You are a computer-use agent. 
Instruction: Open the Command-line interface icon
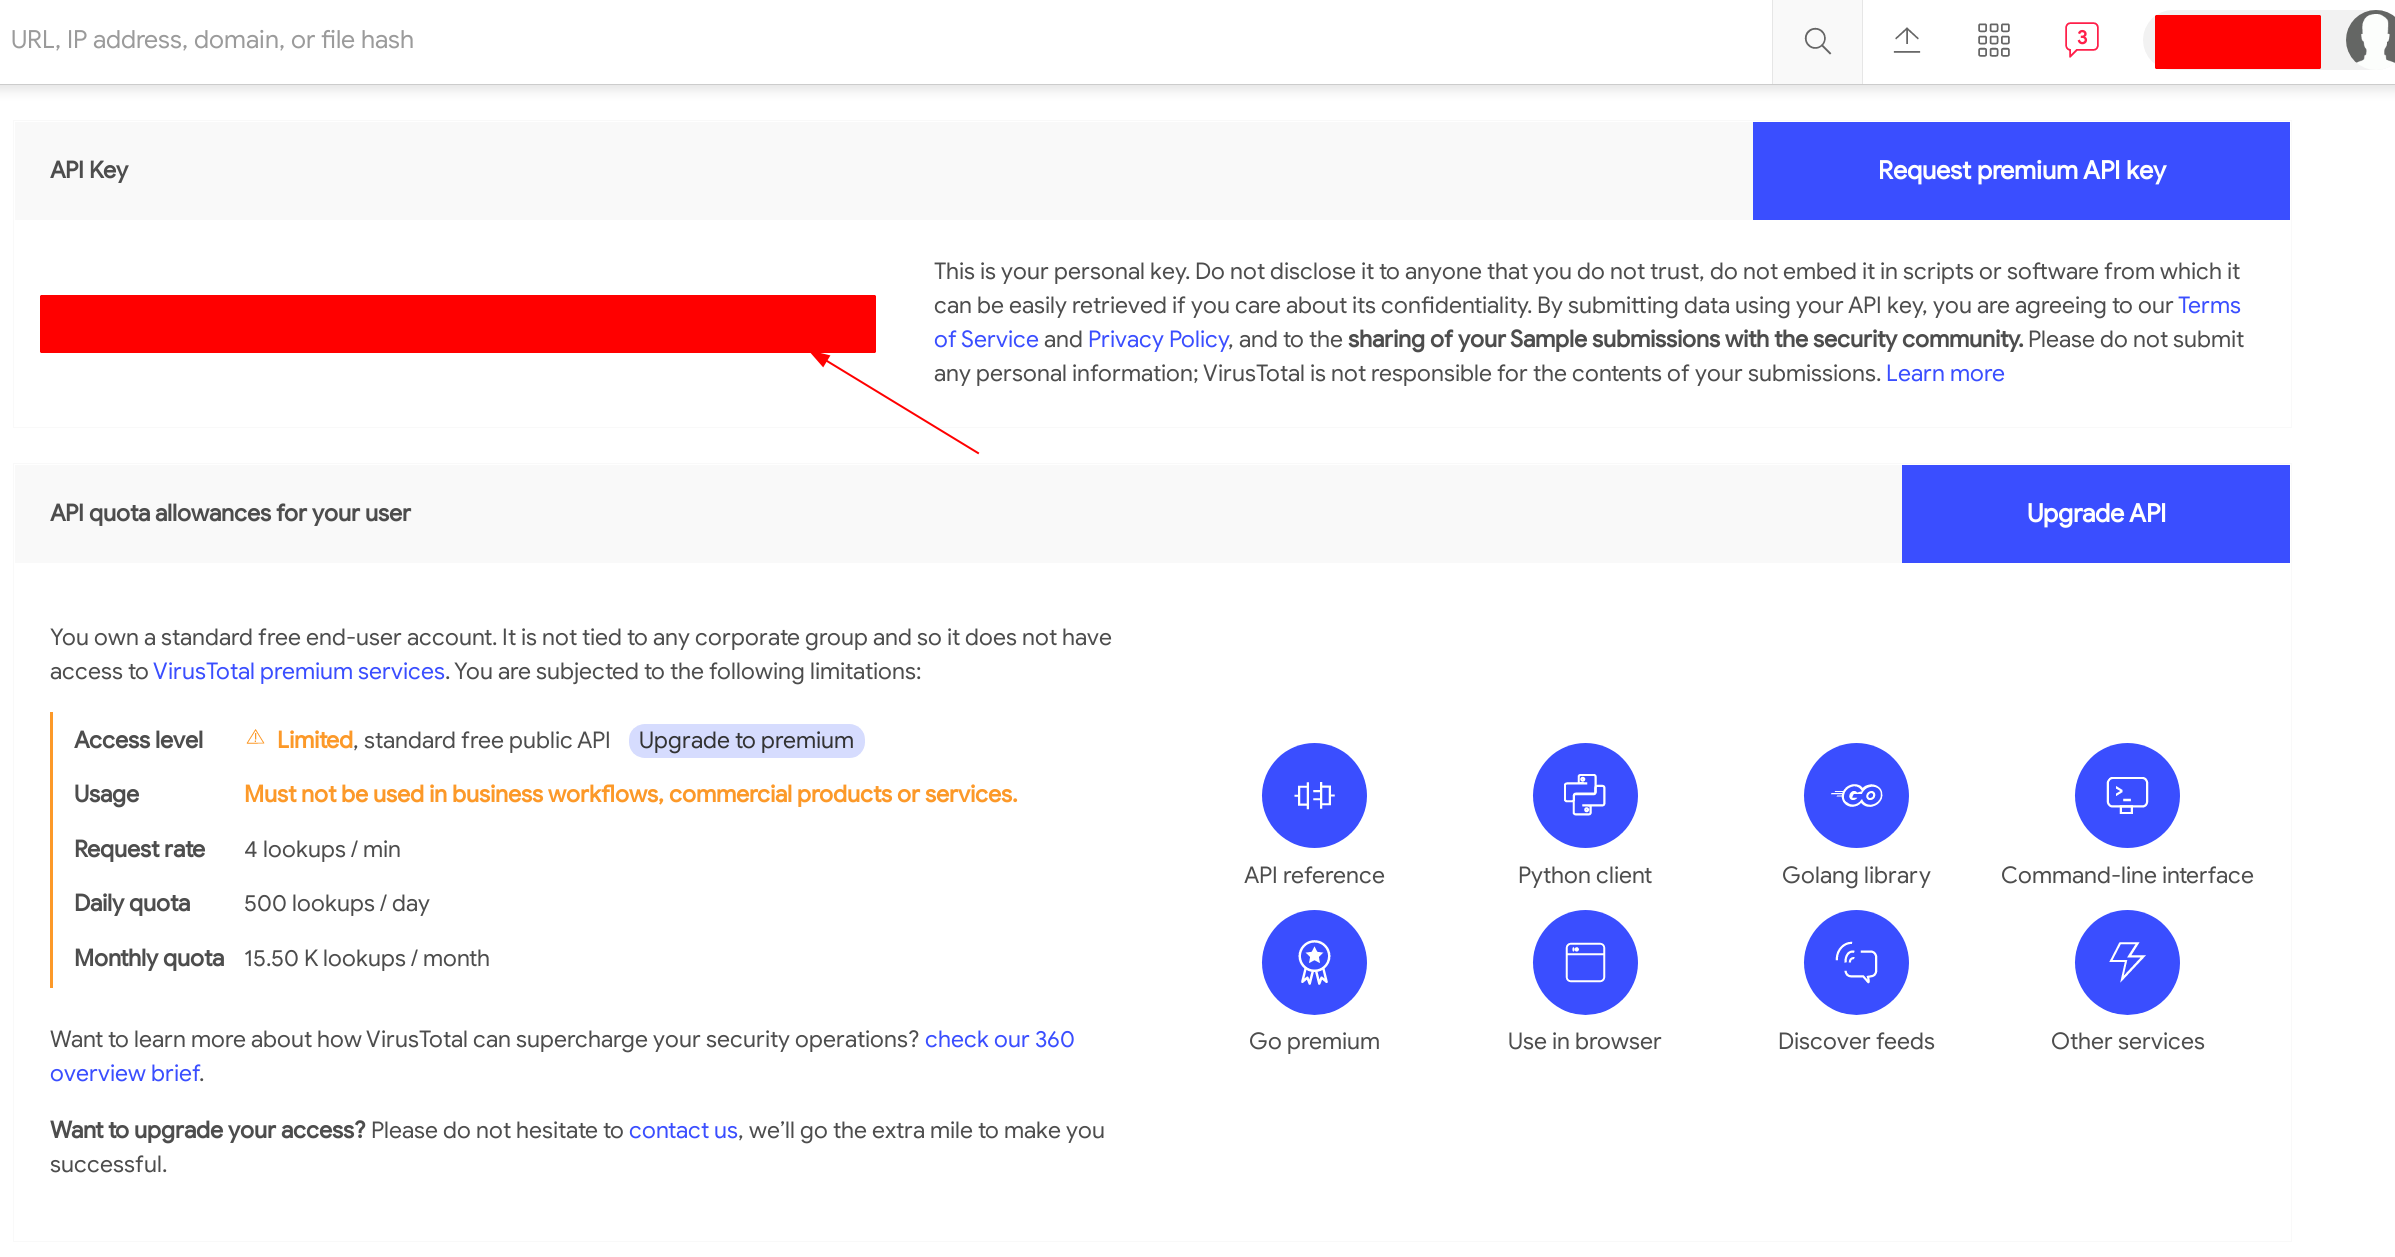point(2127,795)
